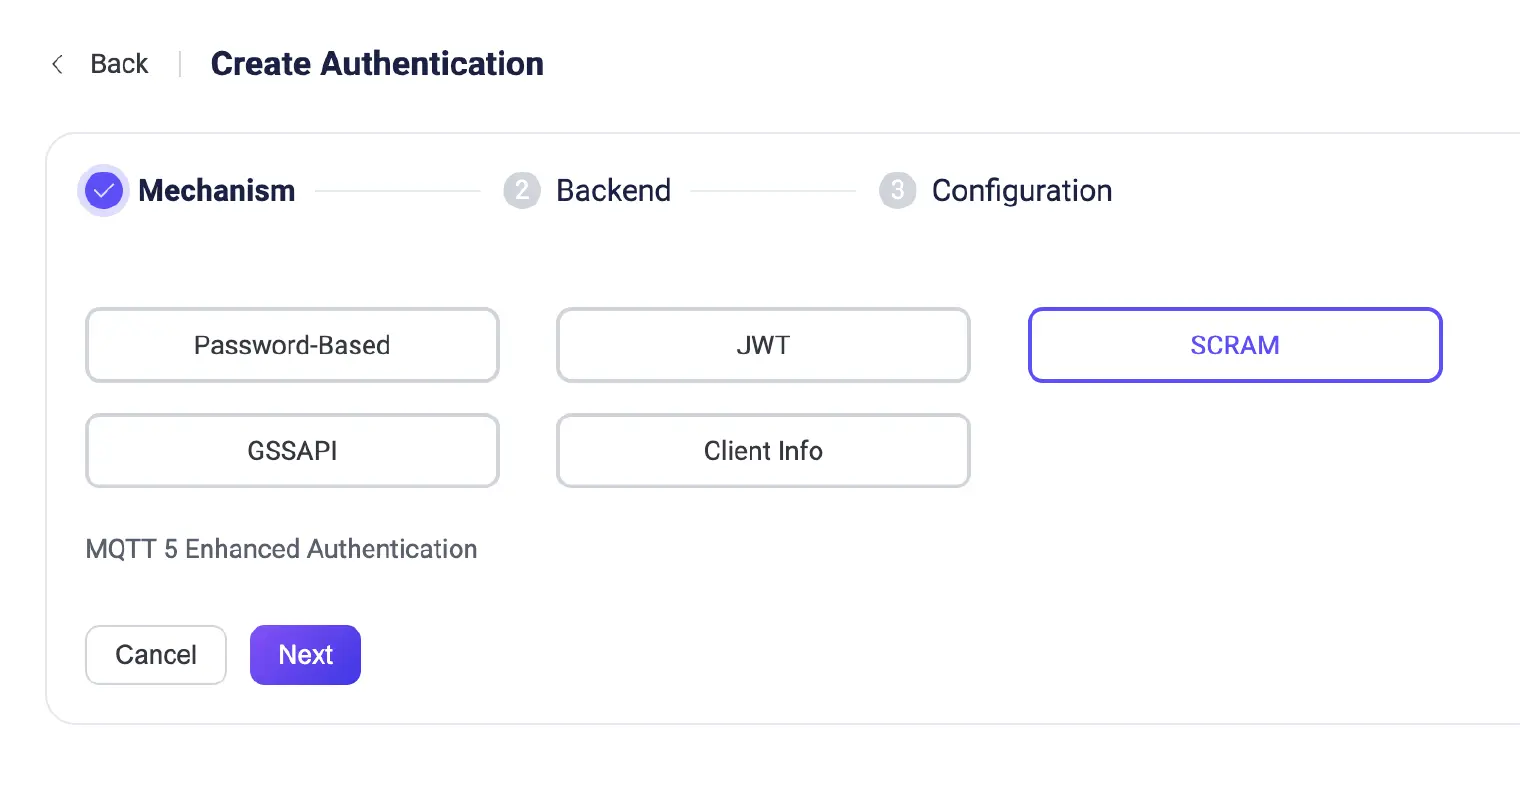Click the step 3 number circle
This screenshot has height=805, width=1520.
coord(897,190)
